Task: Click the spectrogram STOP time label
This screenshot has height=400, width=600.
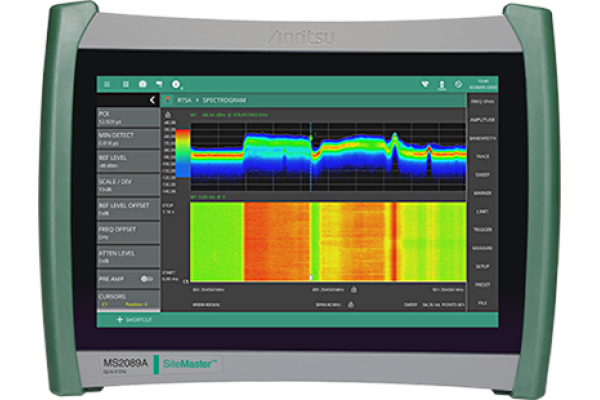Action: (x=168, y=209)
